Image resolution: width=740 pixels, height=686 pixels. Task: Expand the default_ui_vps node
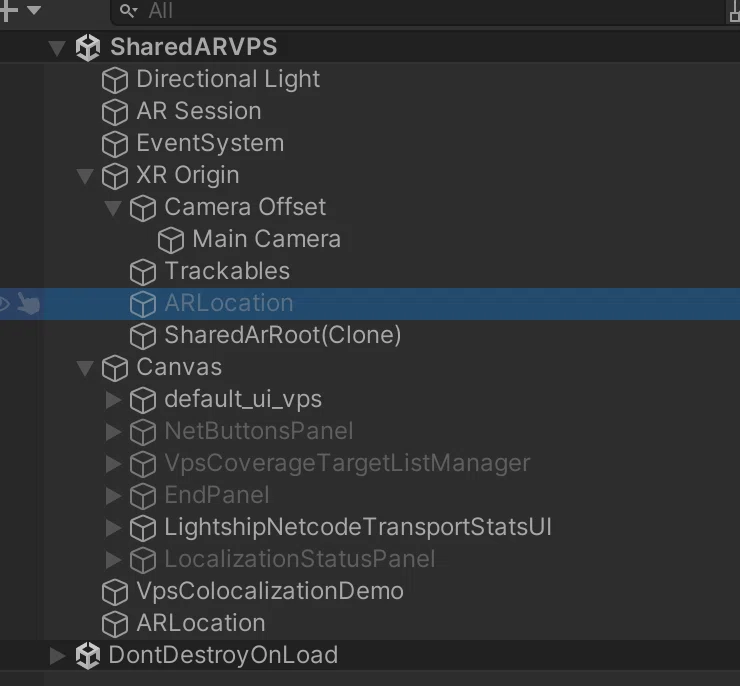pyautogui.click(x=113, y=400)
